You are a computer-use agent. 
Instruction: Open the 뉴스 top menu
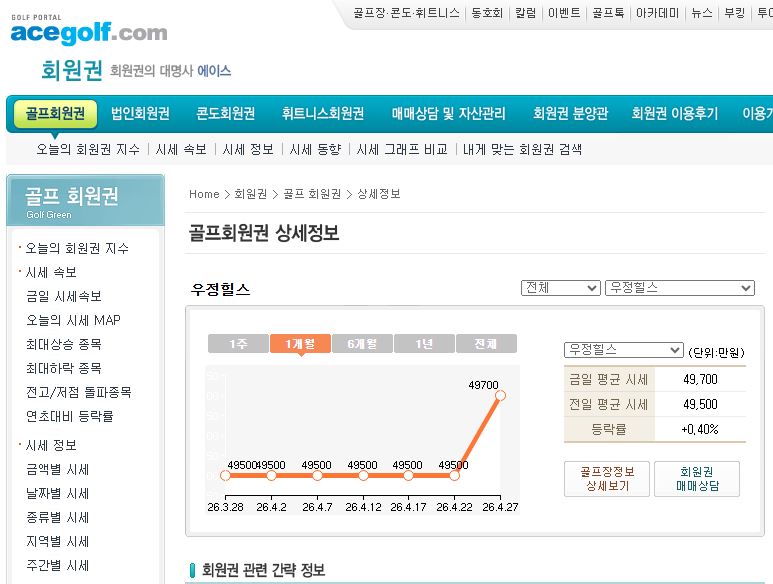[x=702, y=13]
